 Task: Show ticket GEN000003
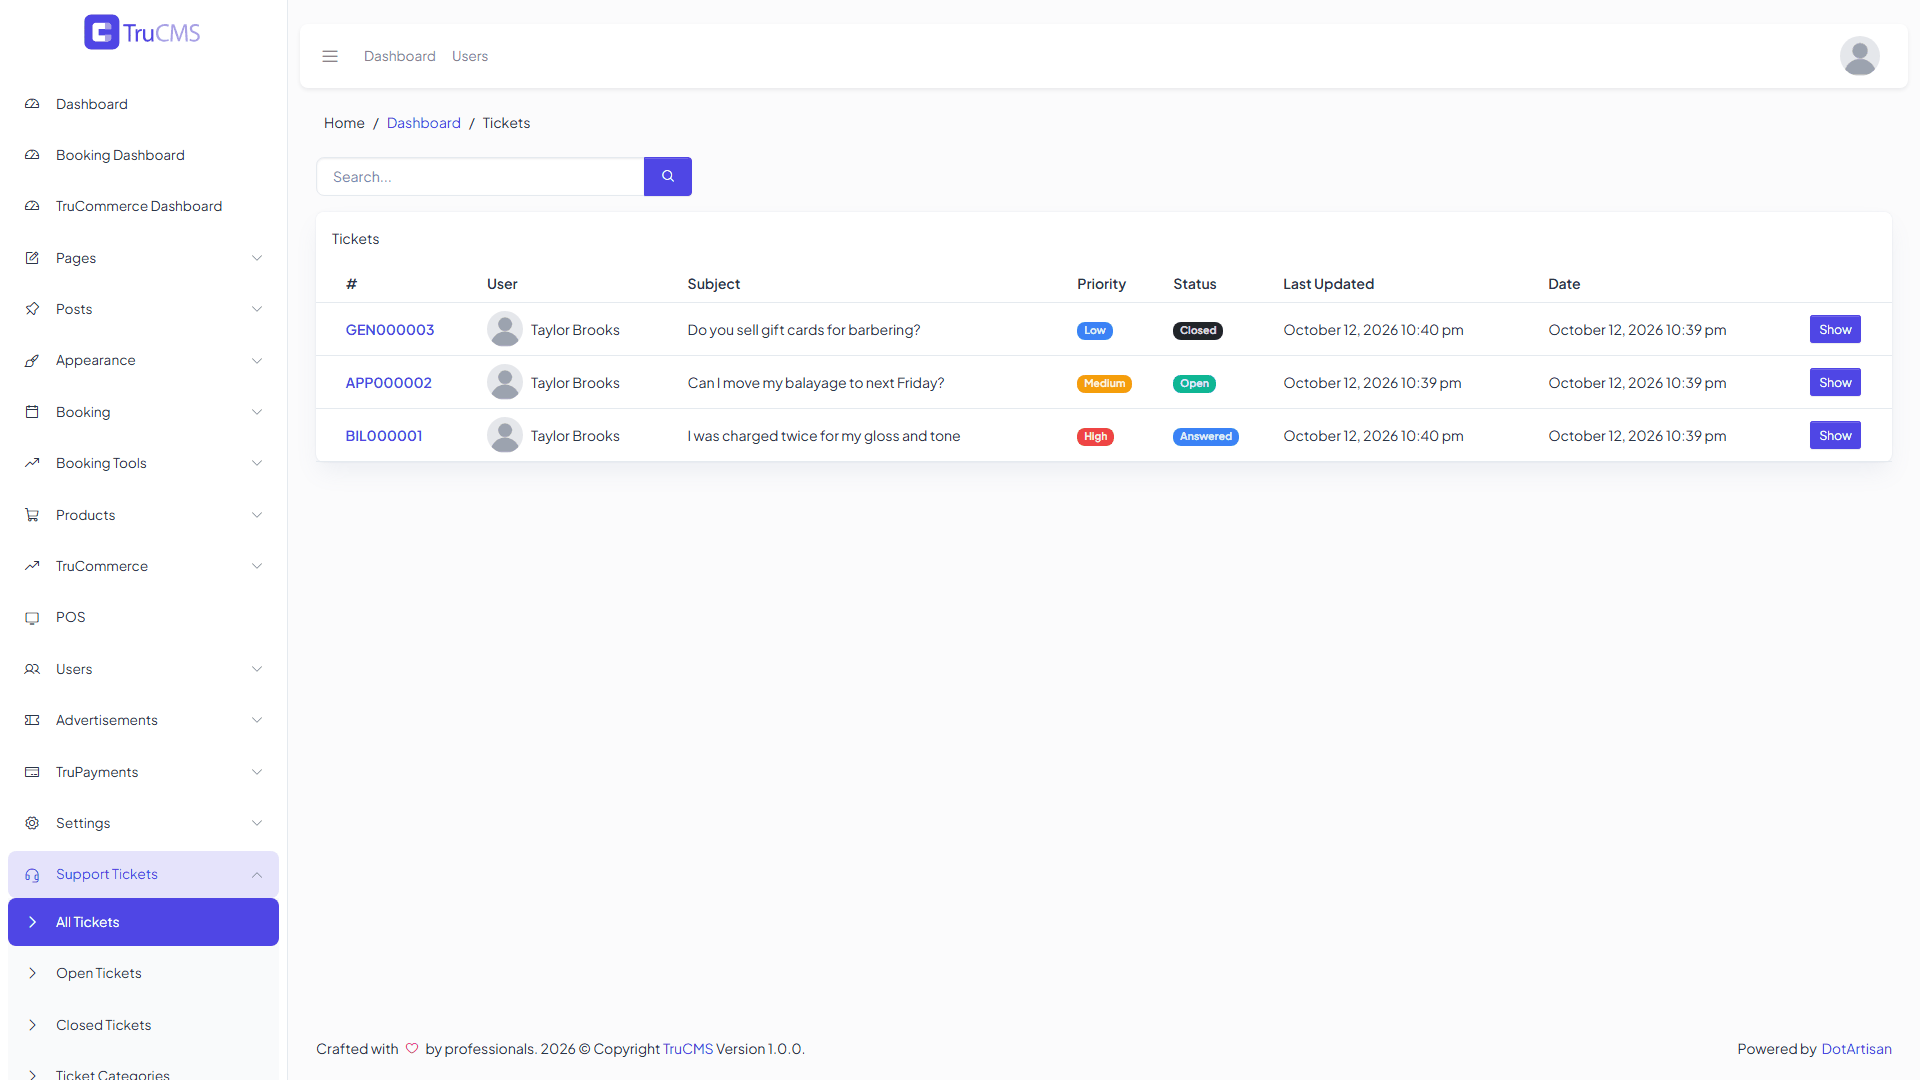click(x=1835, y=329)
